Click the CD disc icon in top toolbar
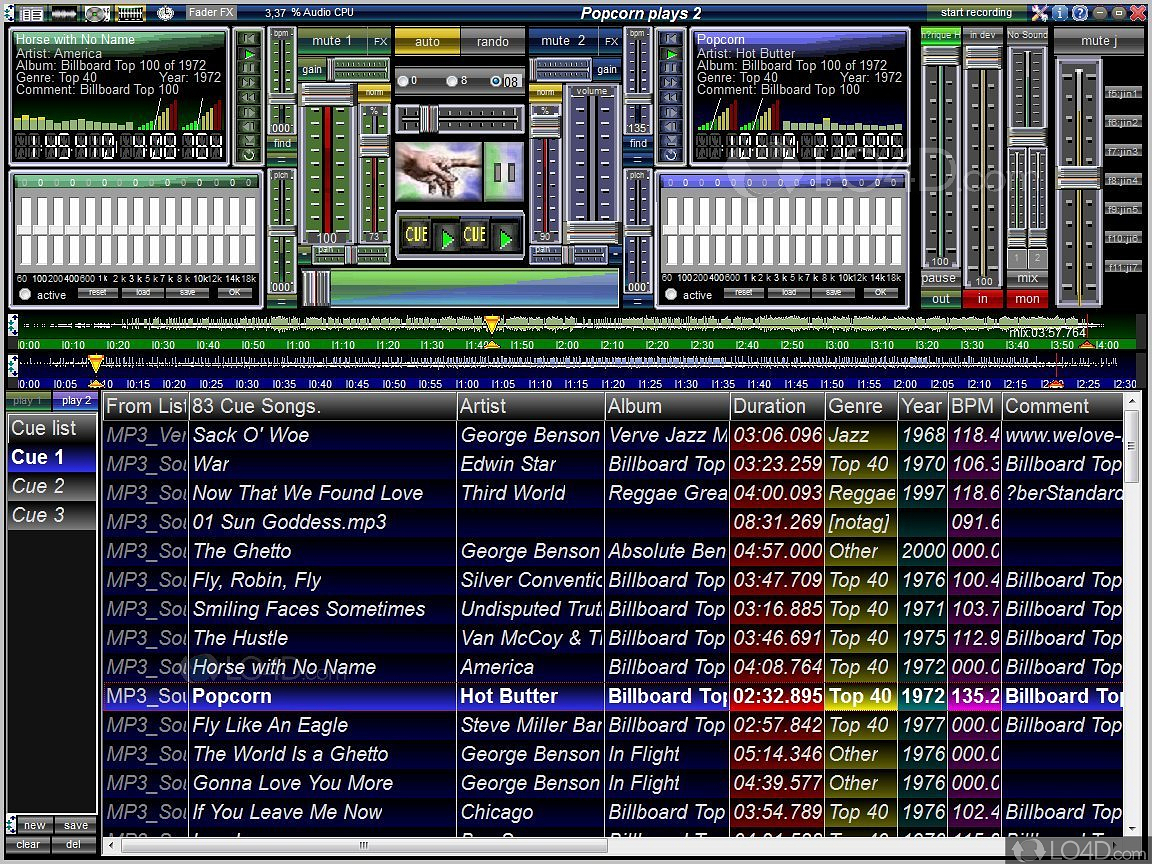This screenshot has width=1152, height=864. pos(96,13)
